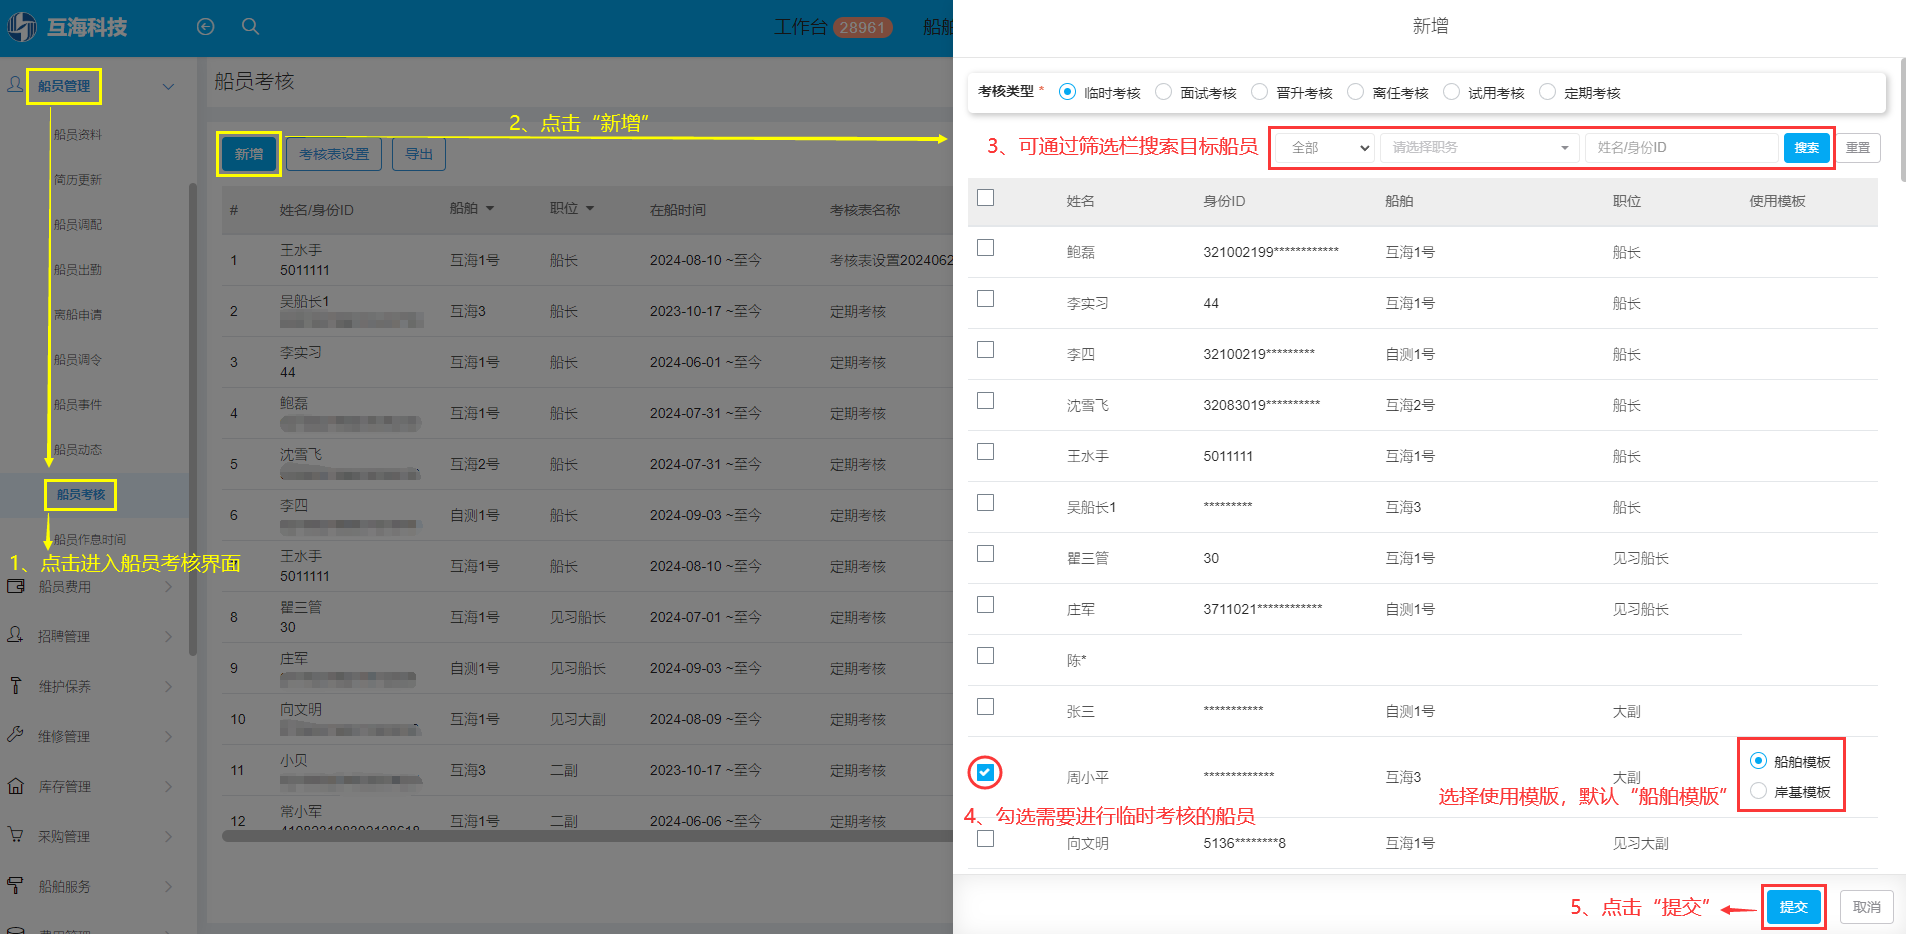The image size is (1906, 934).
Task: Expand the 库存管理 sidebar section
Action: [168, 786]
